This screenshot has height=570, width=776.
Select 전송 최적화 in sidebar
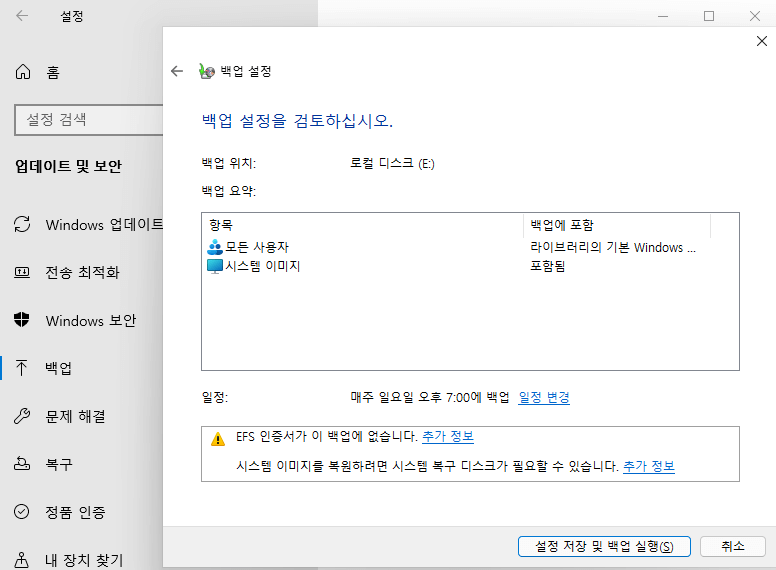pyautogui.click(x=81, y=272)
